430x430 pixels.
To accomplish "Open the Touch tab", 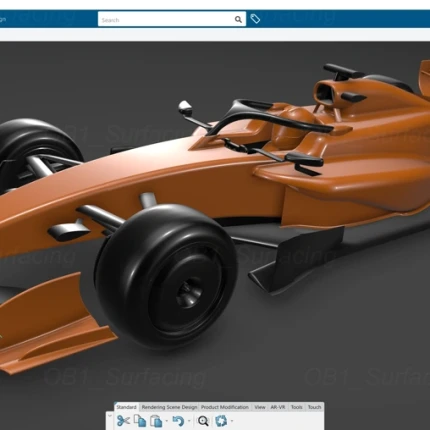I will [x=314, y=407].
